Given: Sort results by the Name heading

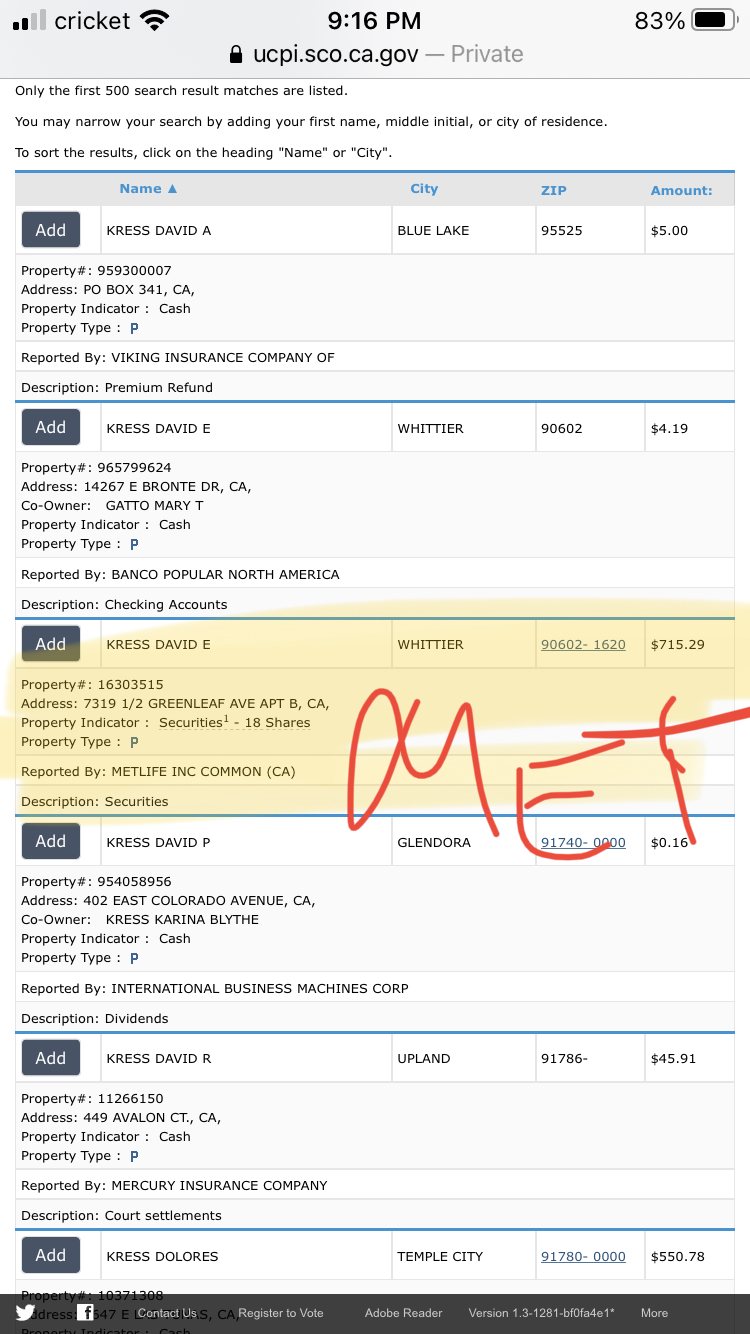Looking at the screenshot, I should [148, 188].
